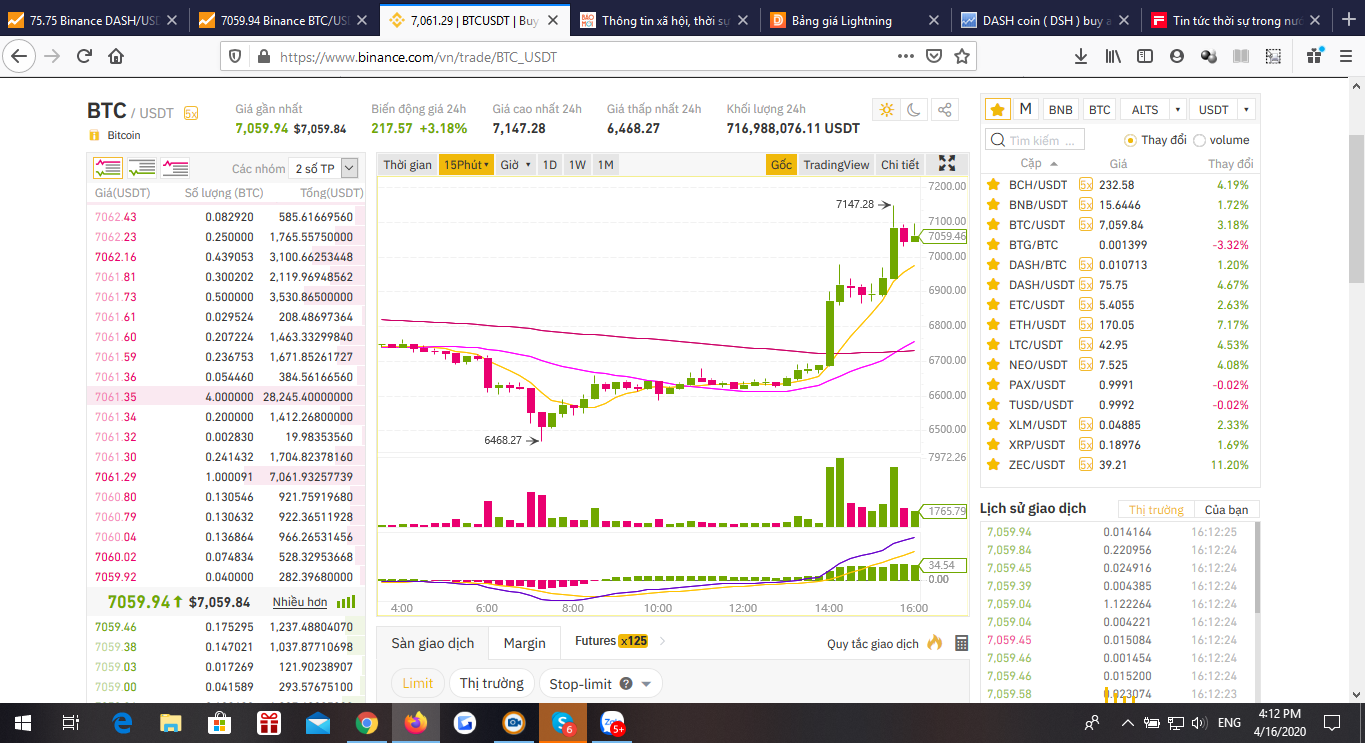1365x743 pixels.
Task: Set chart interval to 1W
Action: pyautogui.click(x=577, y=164)
